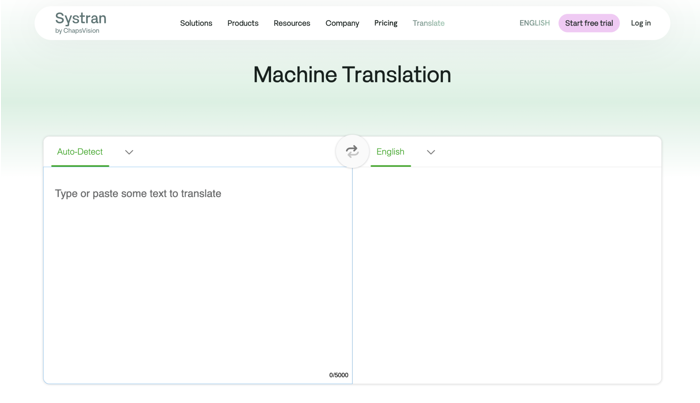Click the Log in button
This screenshot has width=700, height=403.
pos(641,23)
